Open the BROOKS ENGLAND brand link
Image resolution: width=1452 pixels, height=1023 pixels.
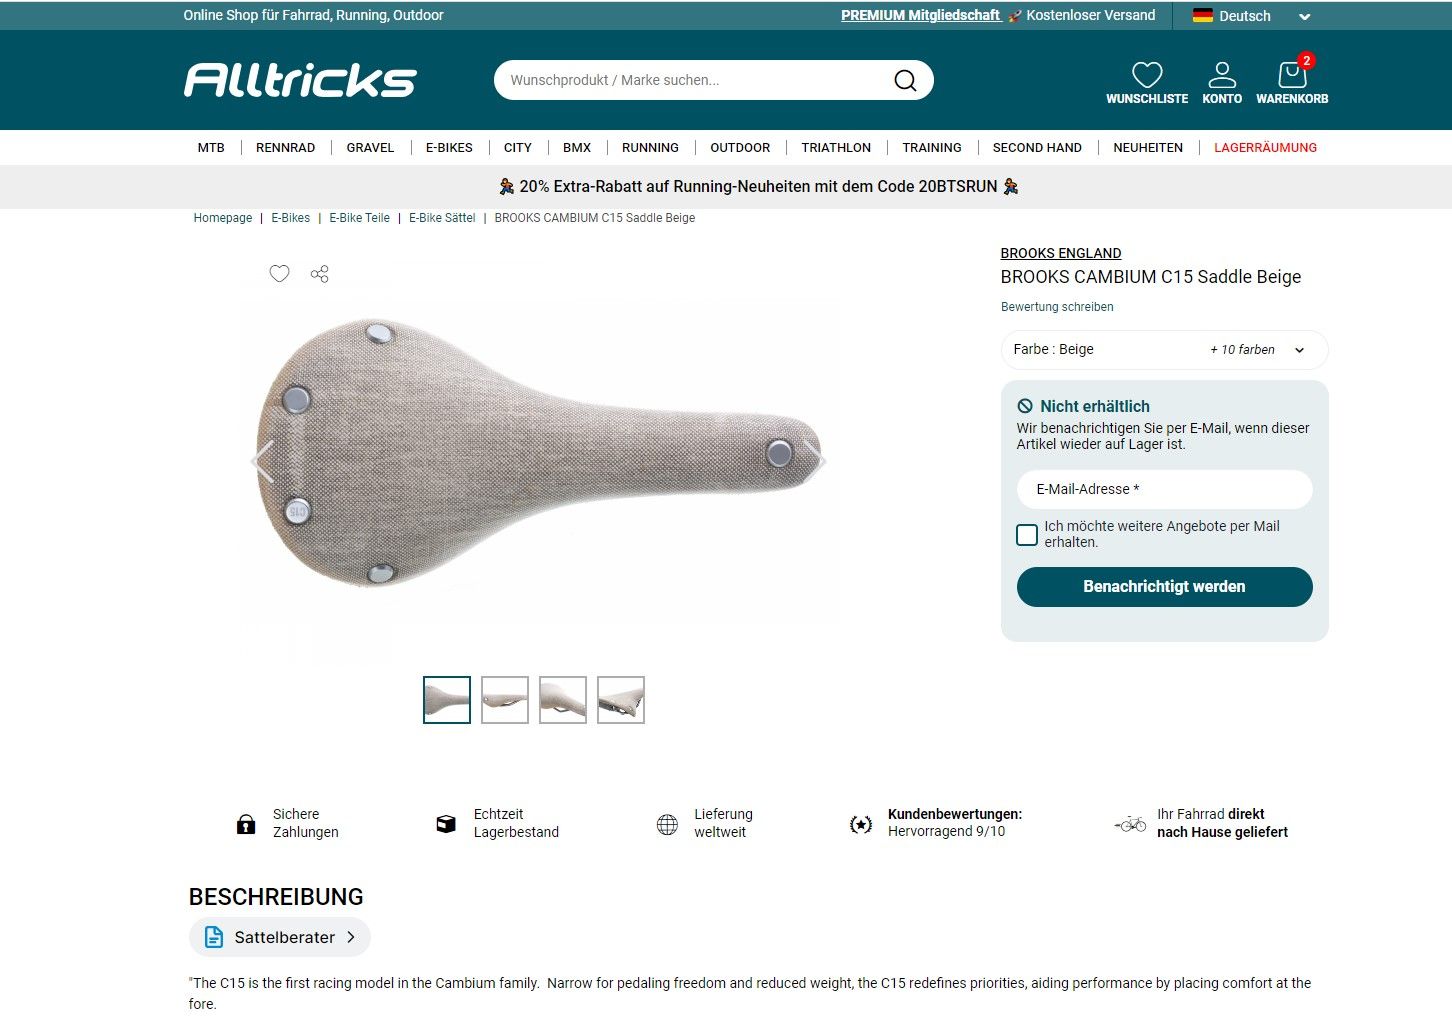pos(1061,253)
